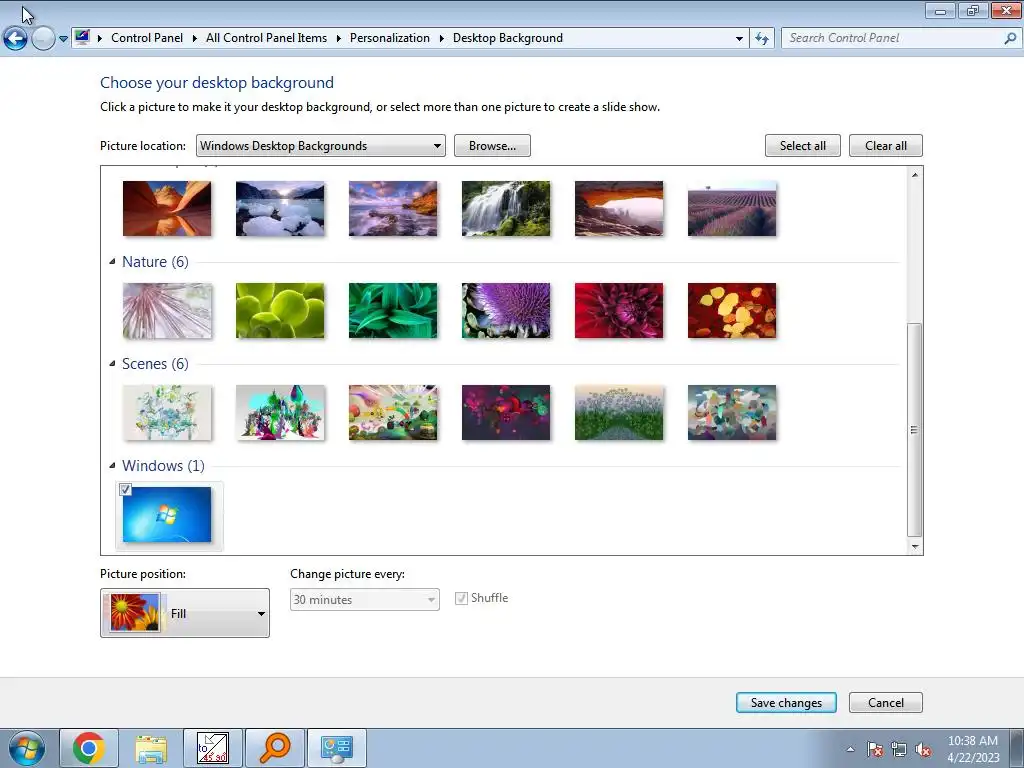The height and width of the screenshot is (768, 1024).
Task: Open the recent pages dropdown arrow
Action: pos(63,39)
